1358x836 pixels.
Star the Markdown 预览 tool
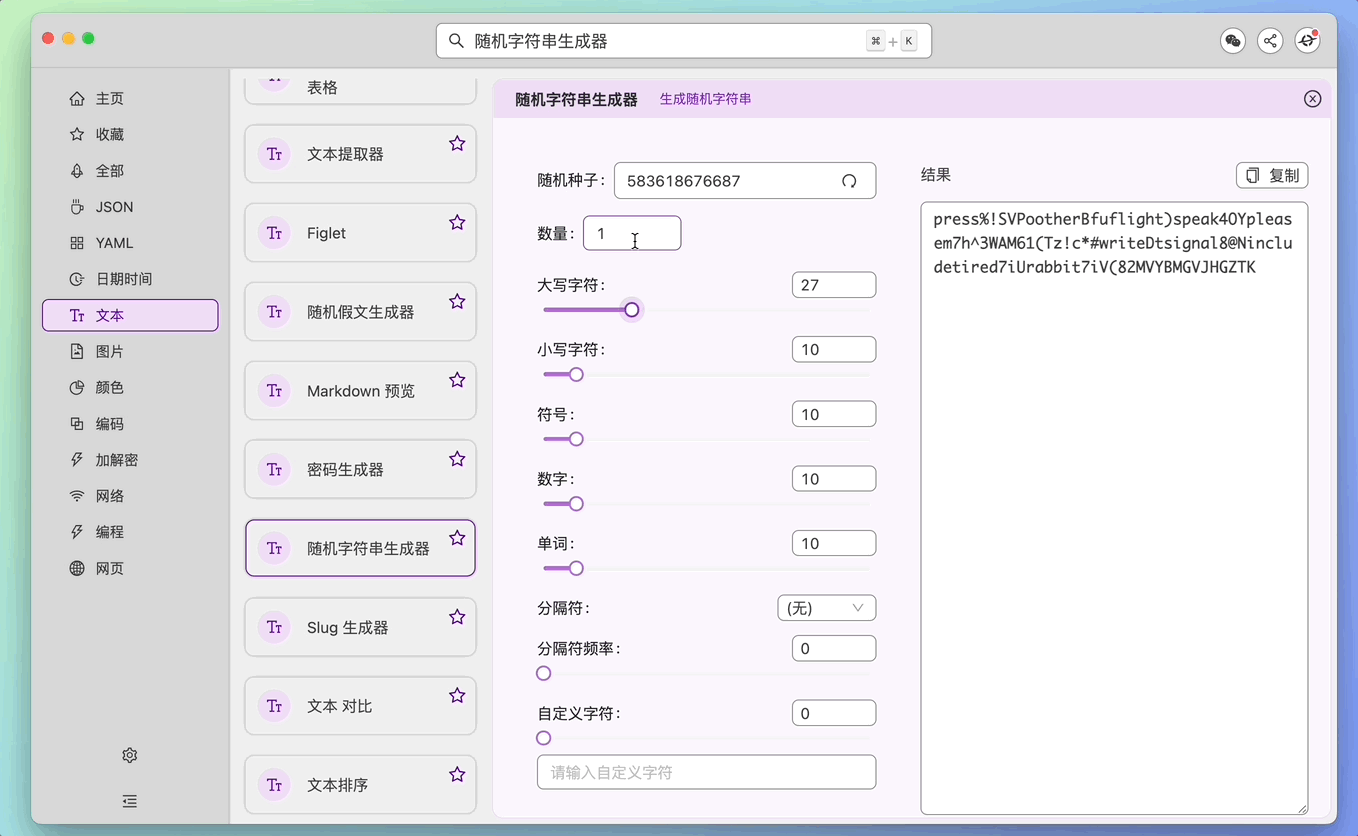[x=457, y=380]
